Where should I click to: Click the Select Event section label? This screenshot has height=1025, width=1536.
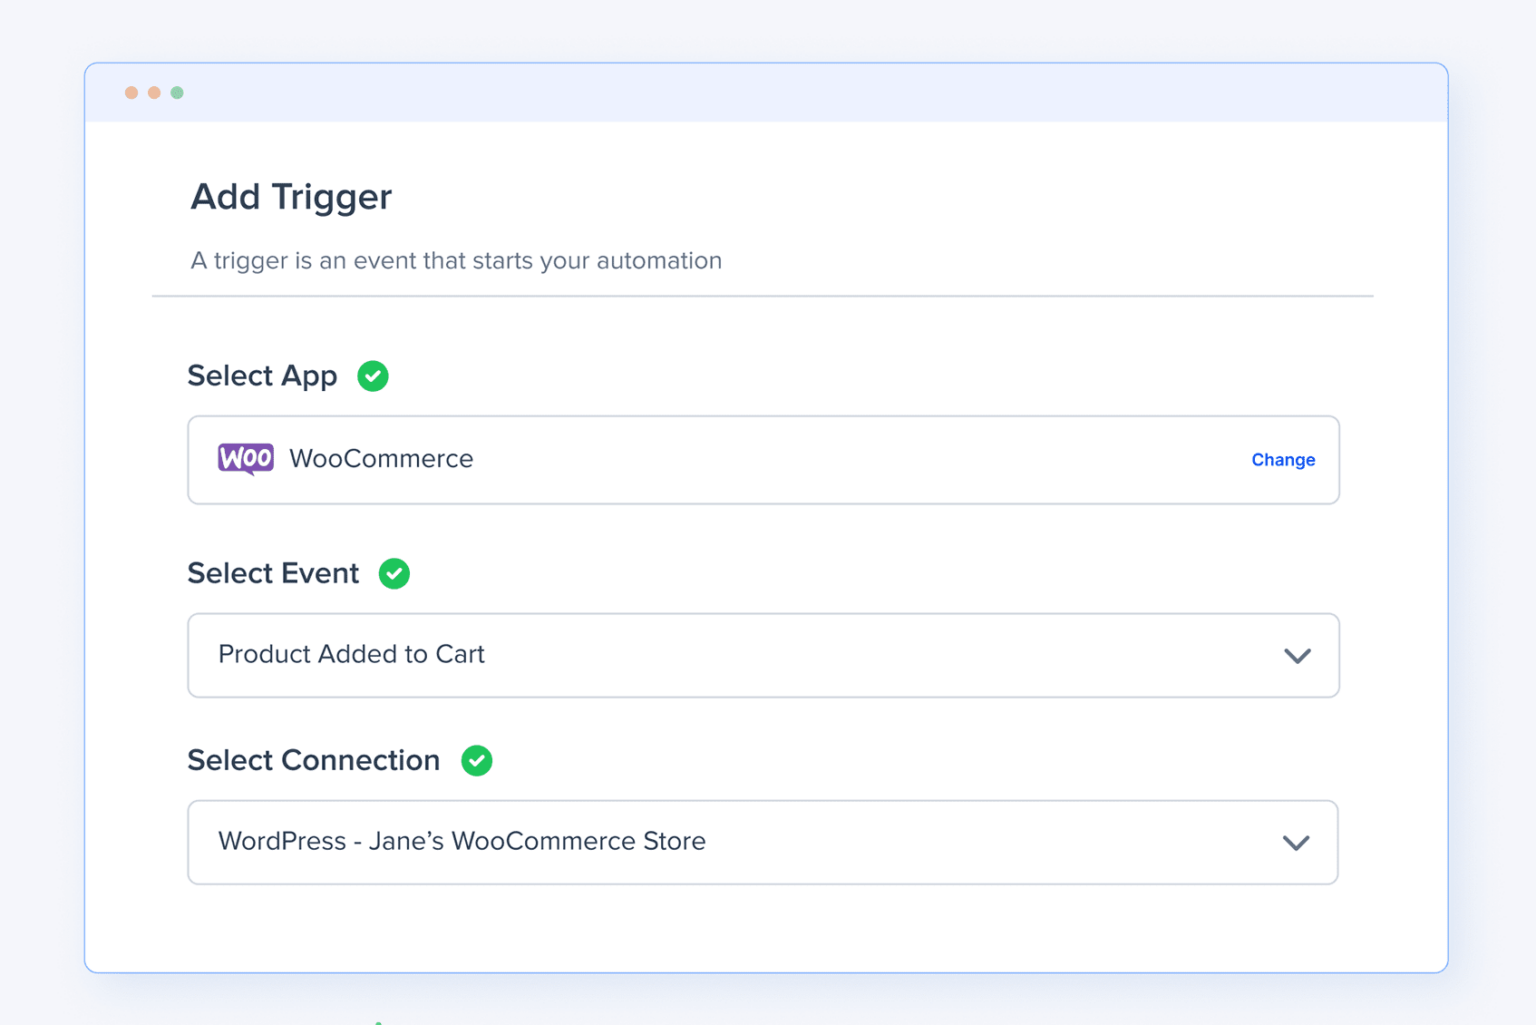pyautogui.click(x=273, y=573)
